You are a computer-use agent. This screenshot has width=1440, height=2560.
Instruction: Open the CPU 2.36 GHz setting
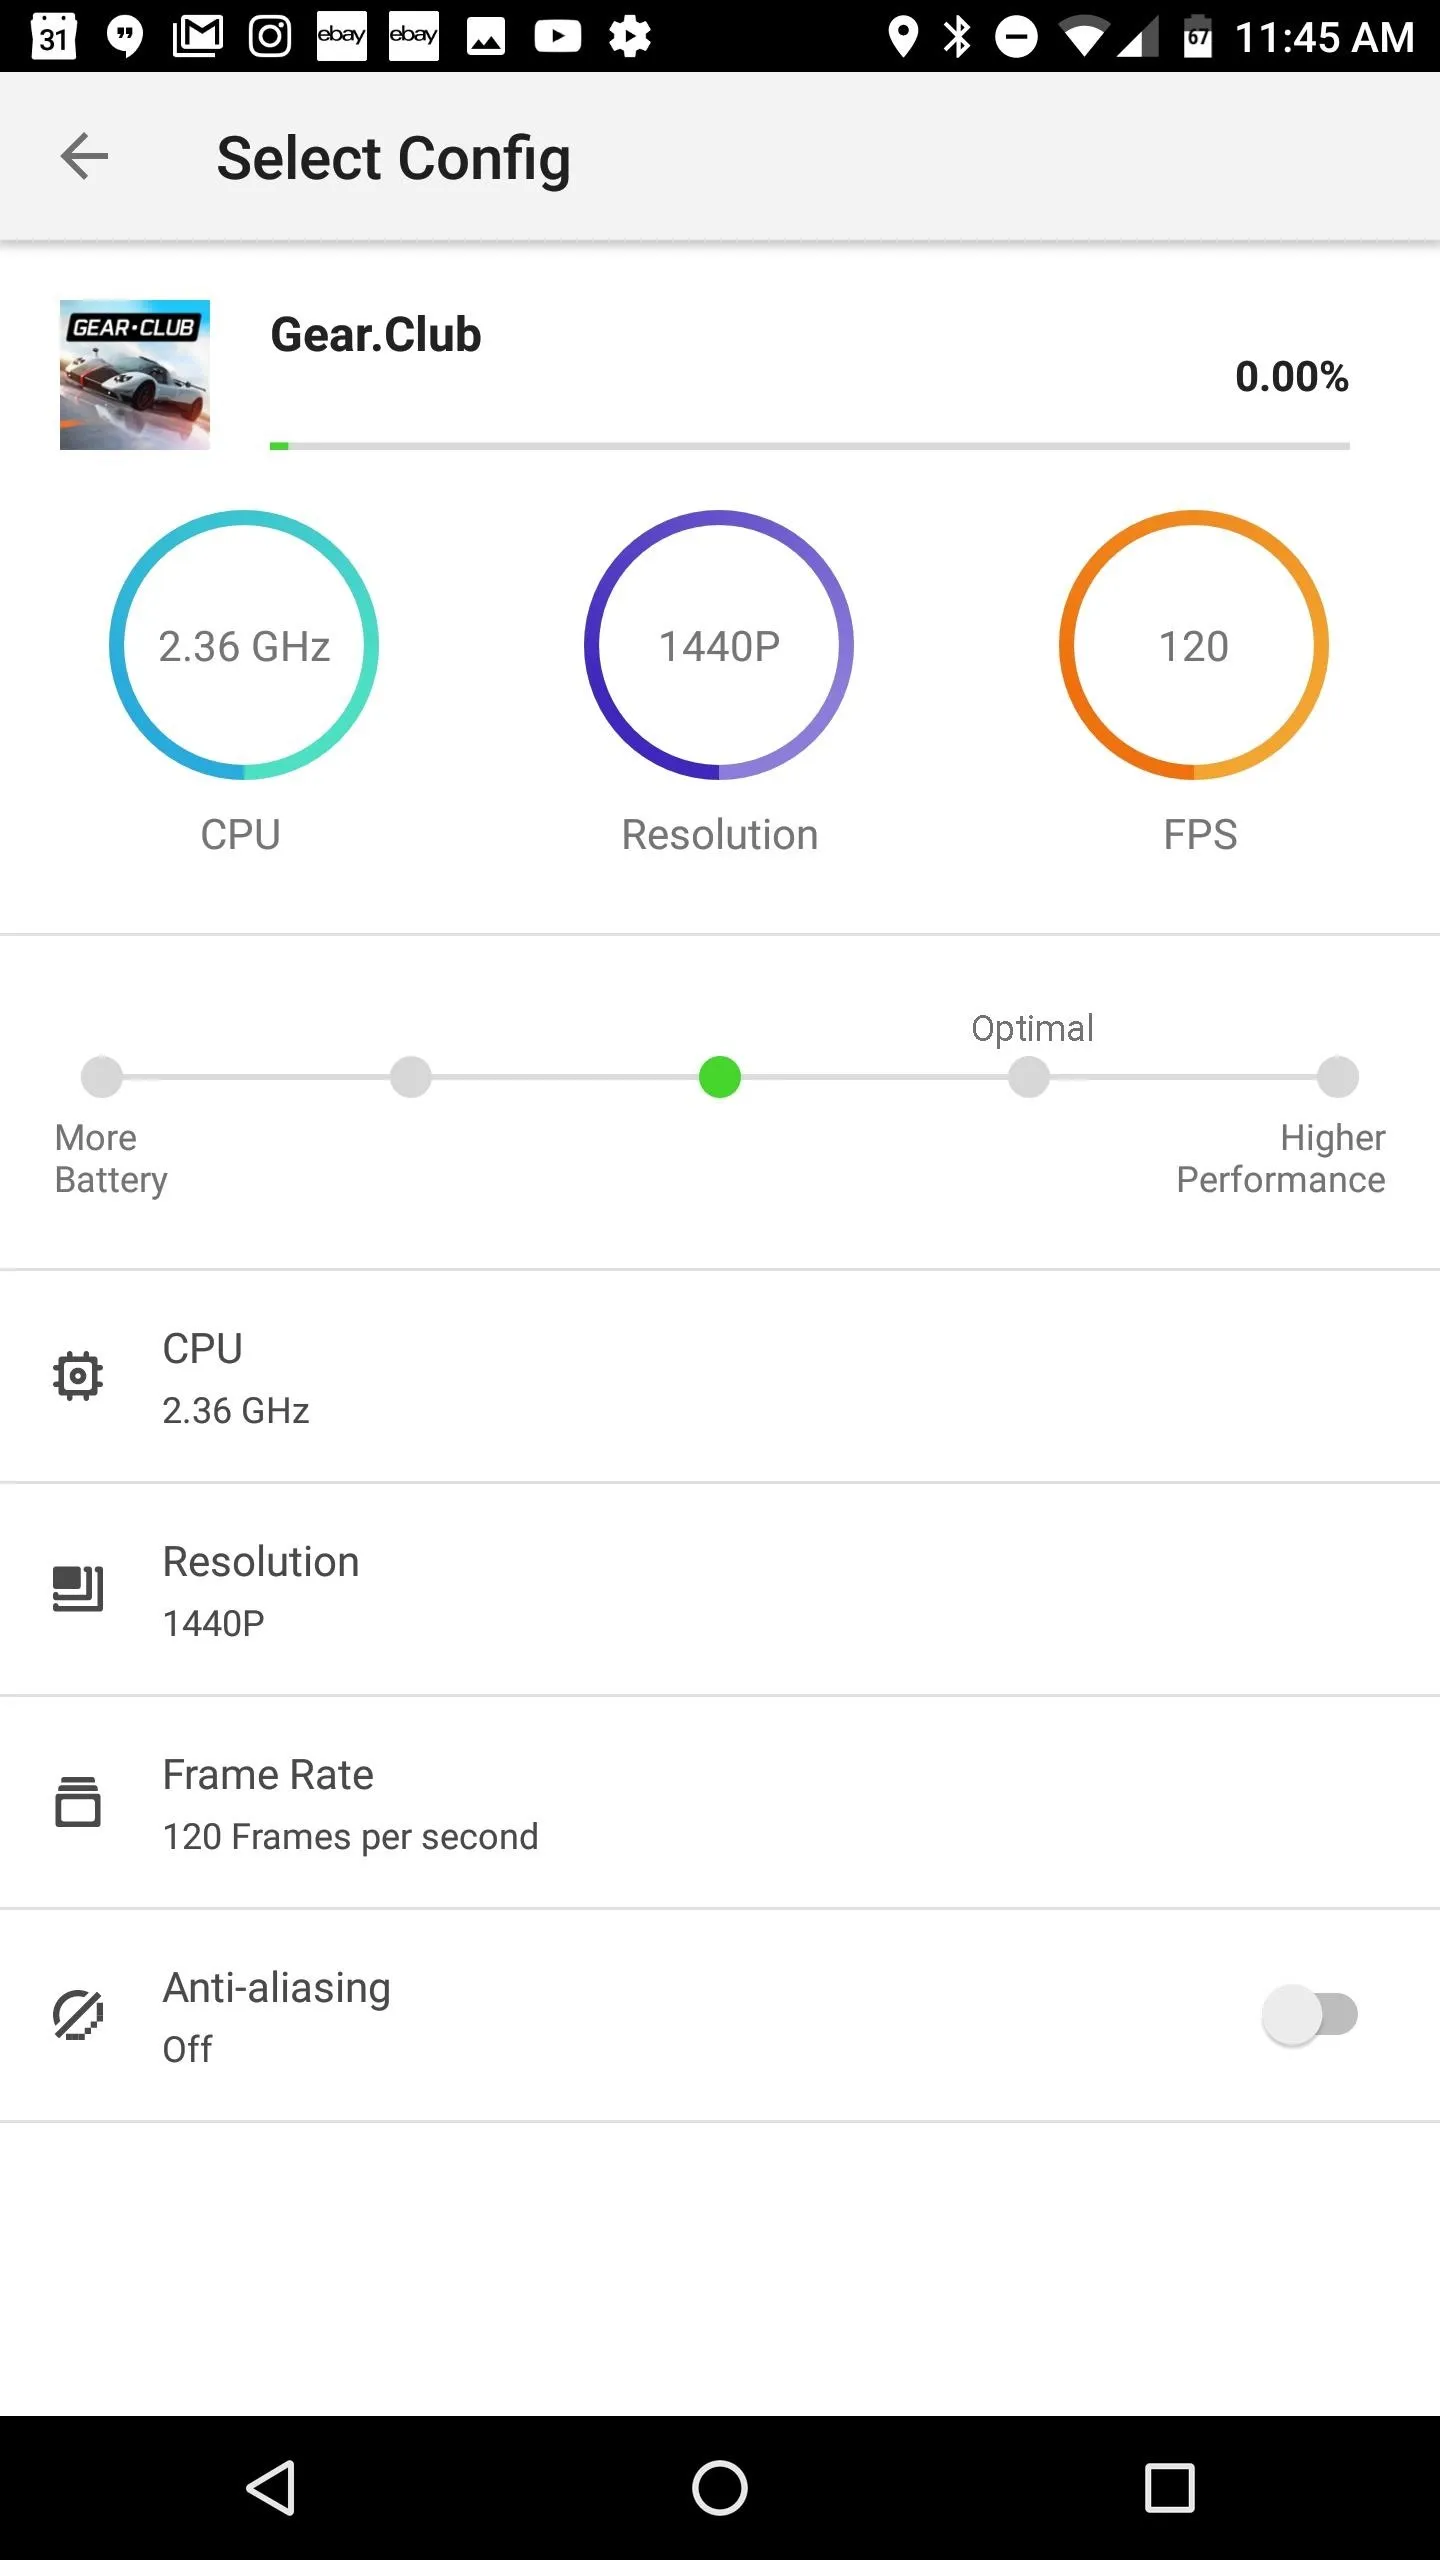[720, 1377]
